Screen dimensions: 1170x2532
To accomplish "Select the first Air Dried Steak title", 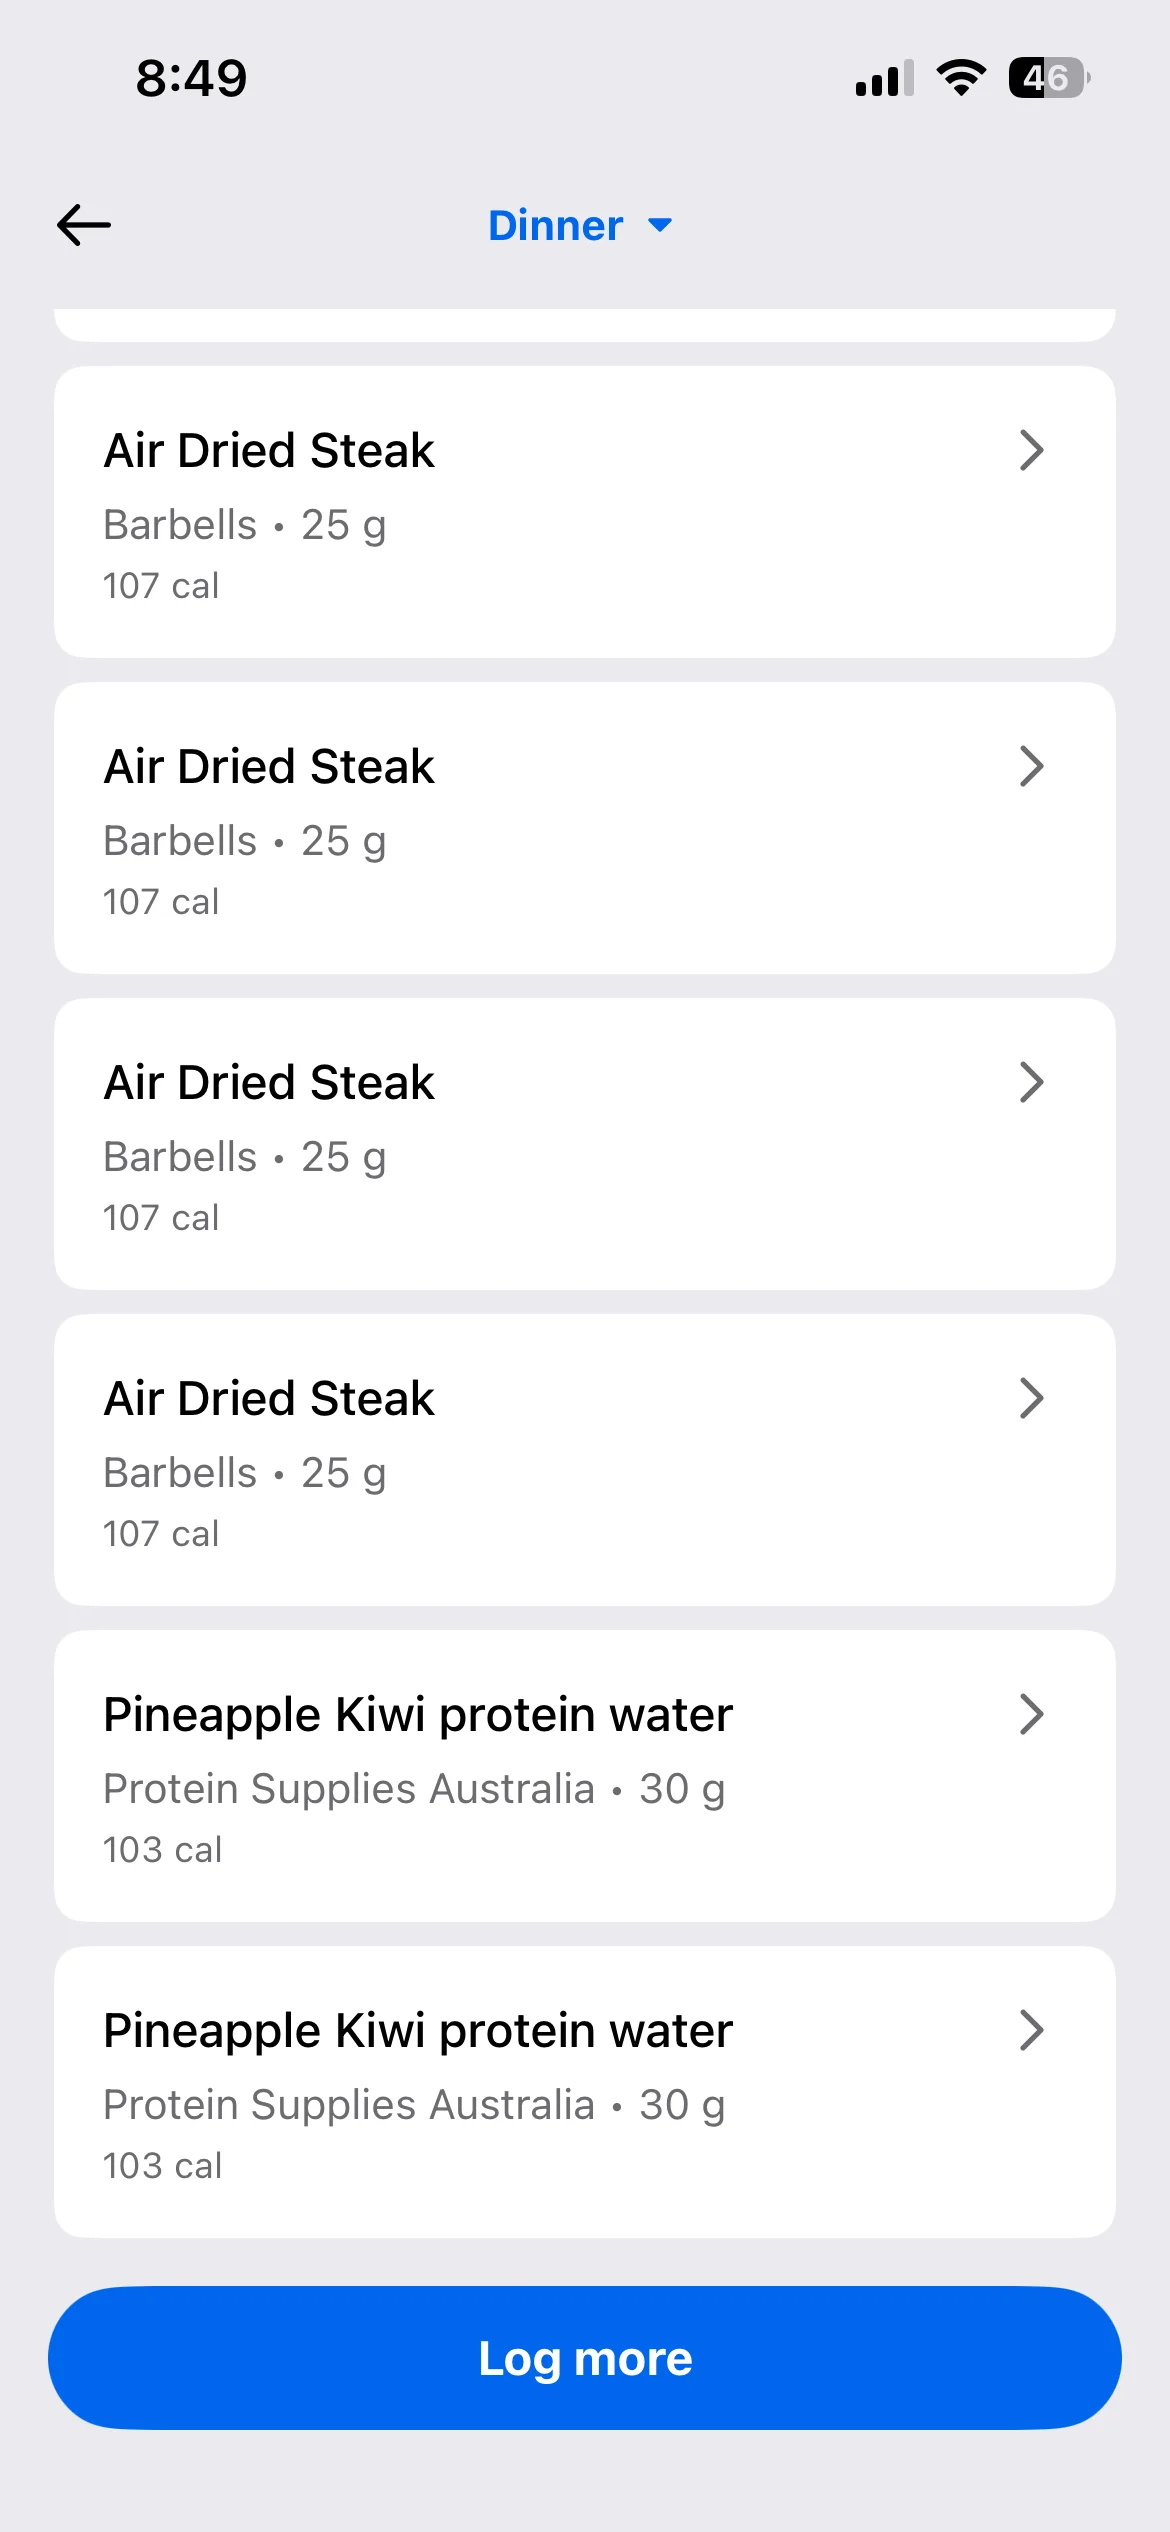I will coord(269,451).
